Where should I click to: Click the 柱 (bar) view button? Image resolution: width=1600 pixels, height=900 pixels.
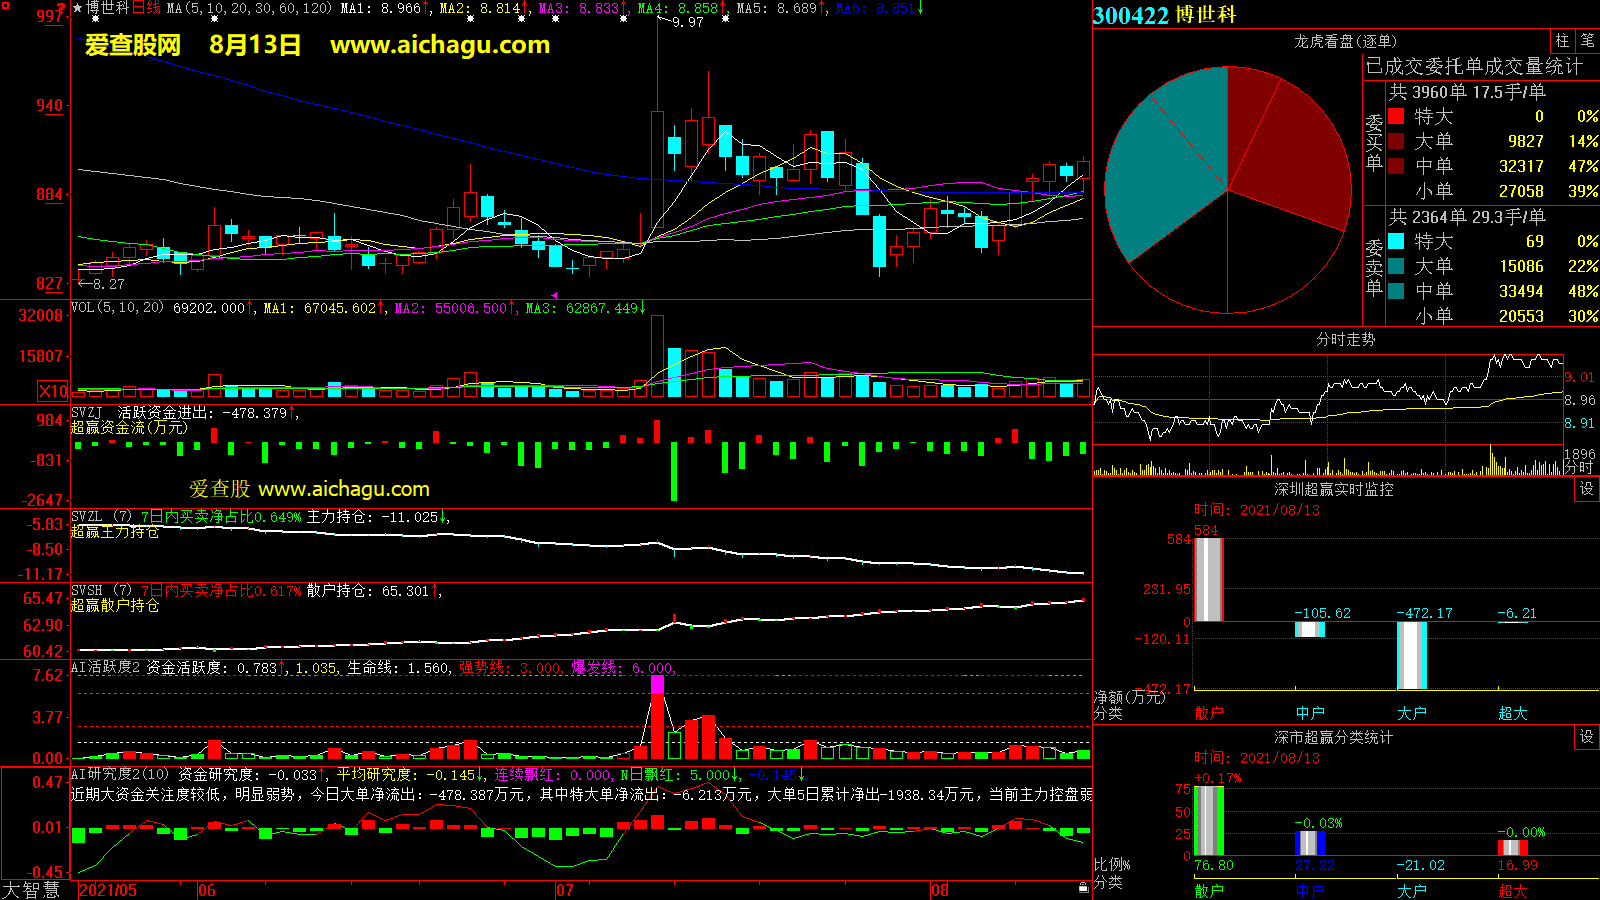[x=1562, y=41]
